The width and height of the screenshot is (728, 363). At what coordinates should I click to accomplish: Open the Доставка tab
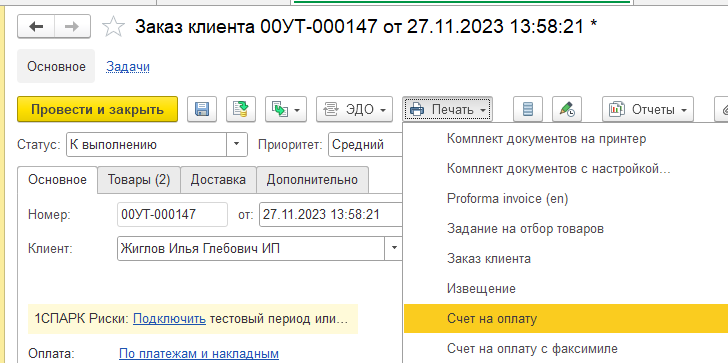click(x=218, y=180)
